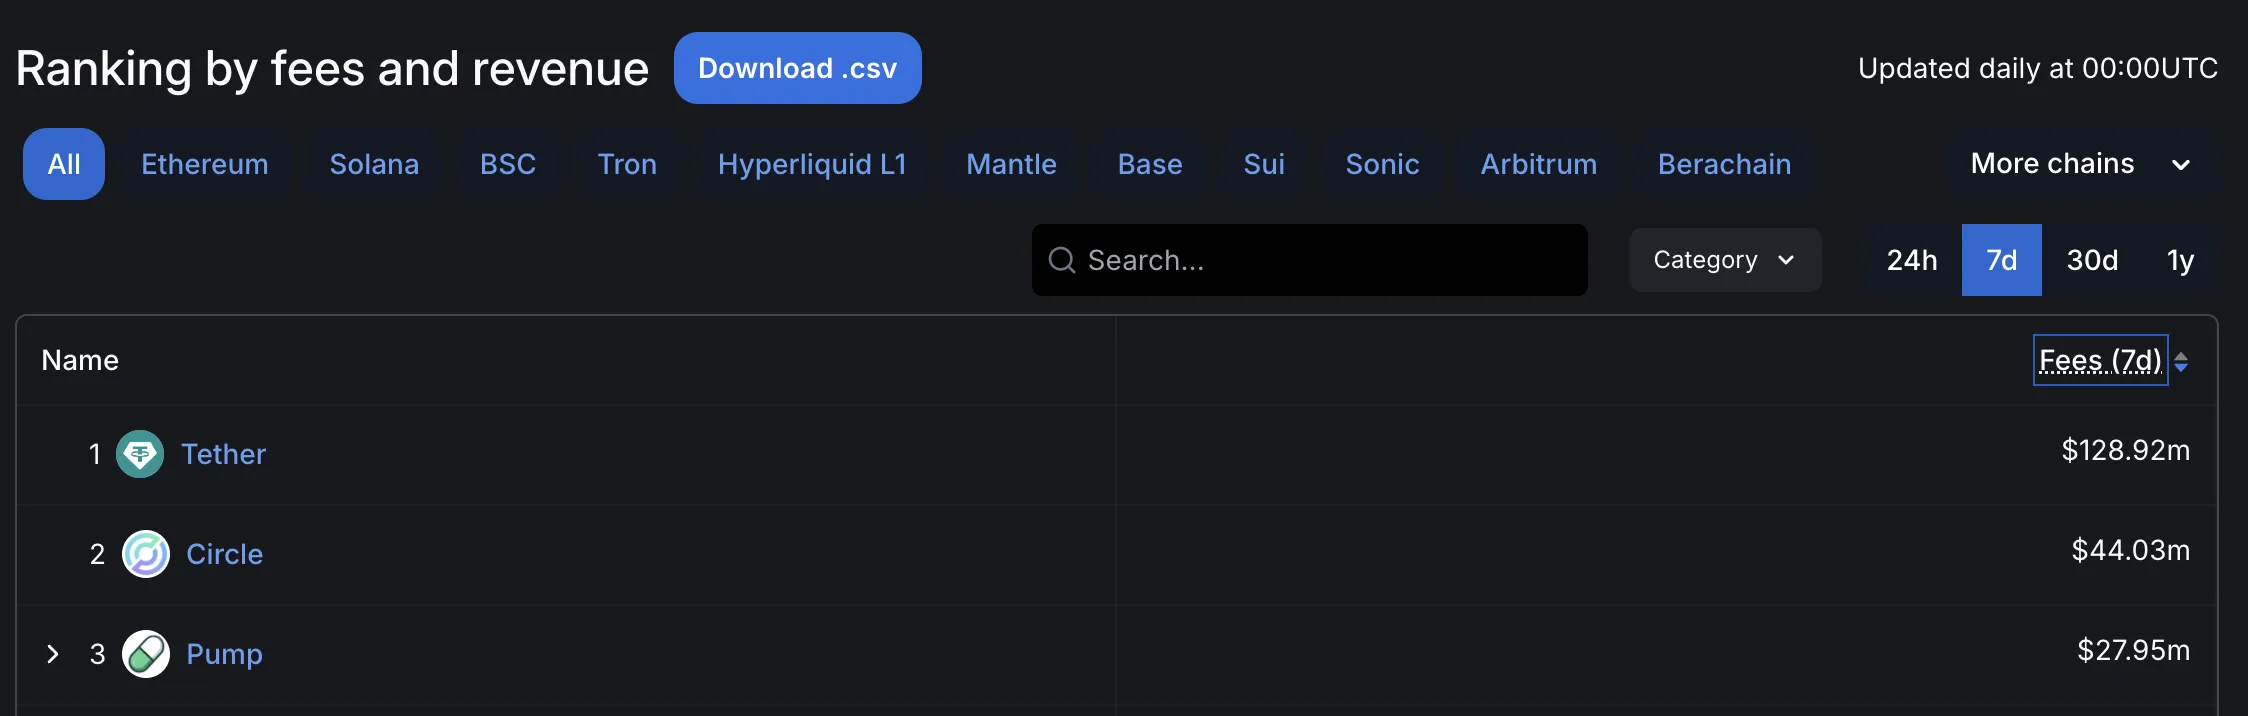This screenshot has width=2248, height=716.
Task: Select the Hyperliquid L1 chain tab
Action: point(812,164)
